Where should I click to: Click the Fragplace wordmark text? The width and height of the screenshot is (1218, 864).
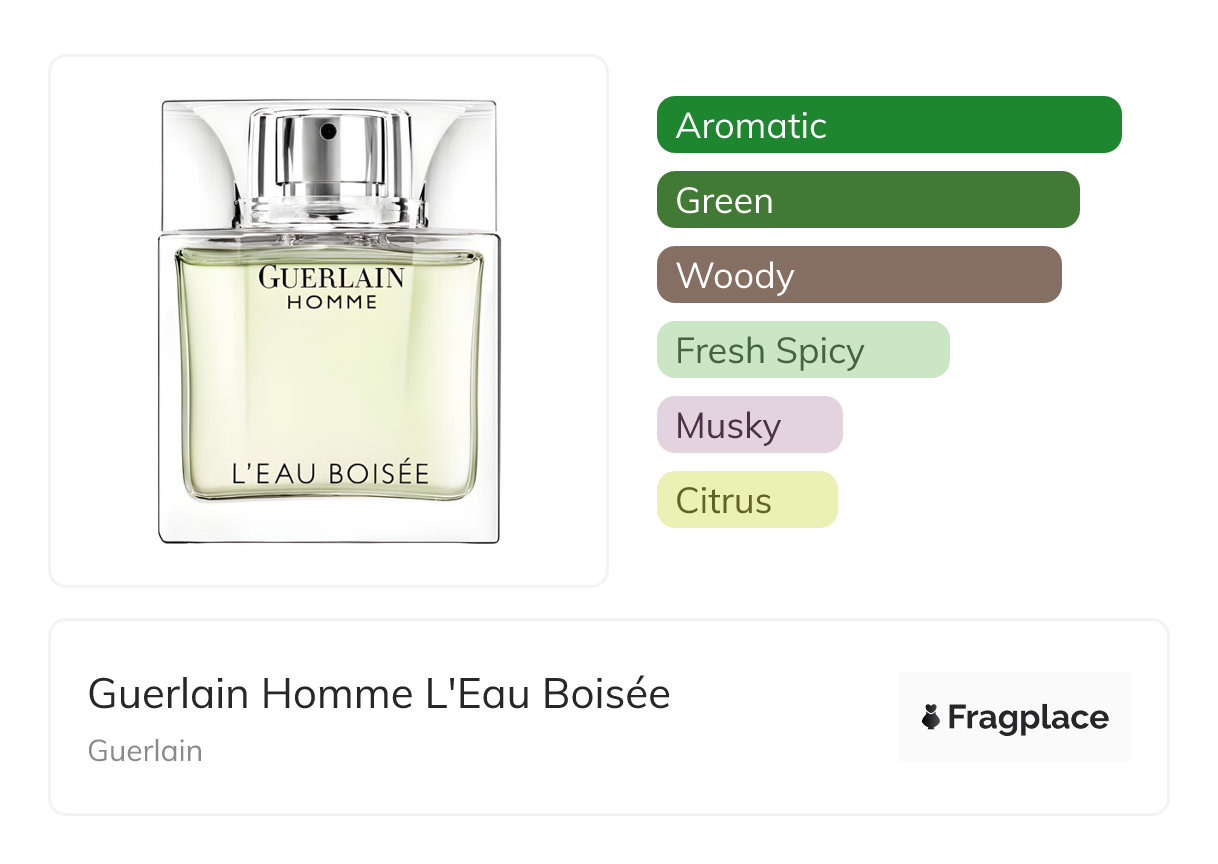1028,717
